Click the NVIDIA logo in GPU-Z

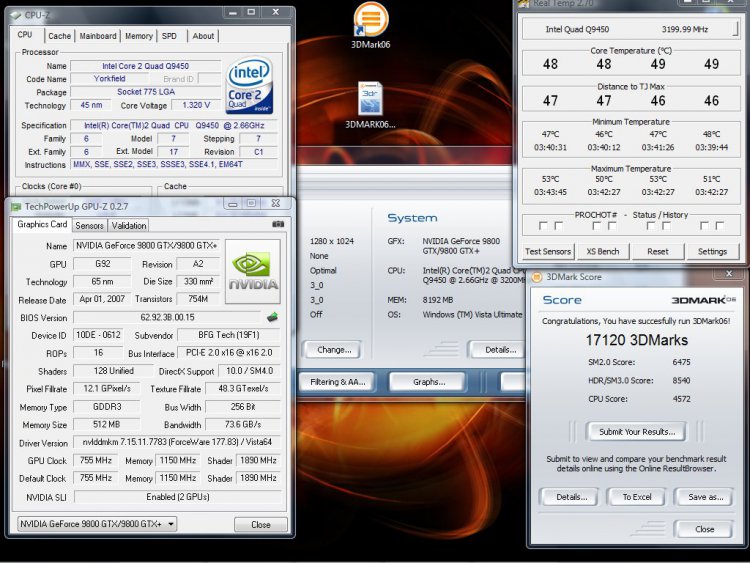(x=253, y=271)
